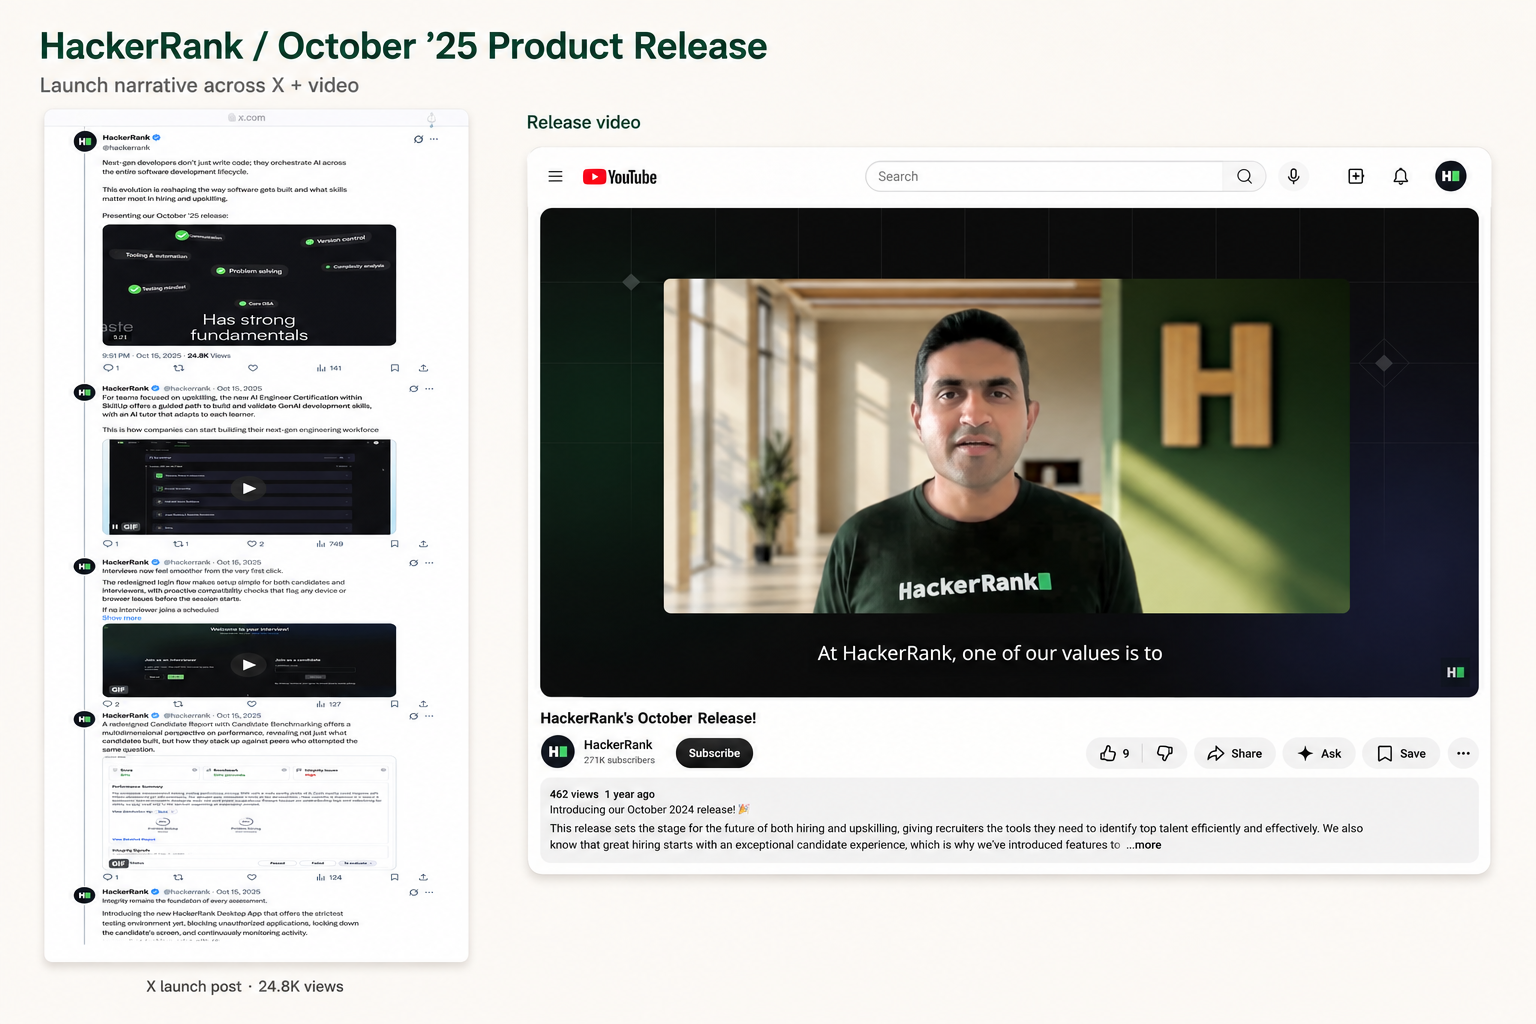Open the @hackerrank handle on the first tweet

pyautogui.click(x=126, y=148)
